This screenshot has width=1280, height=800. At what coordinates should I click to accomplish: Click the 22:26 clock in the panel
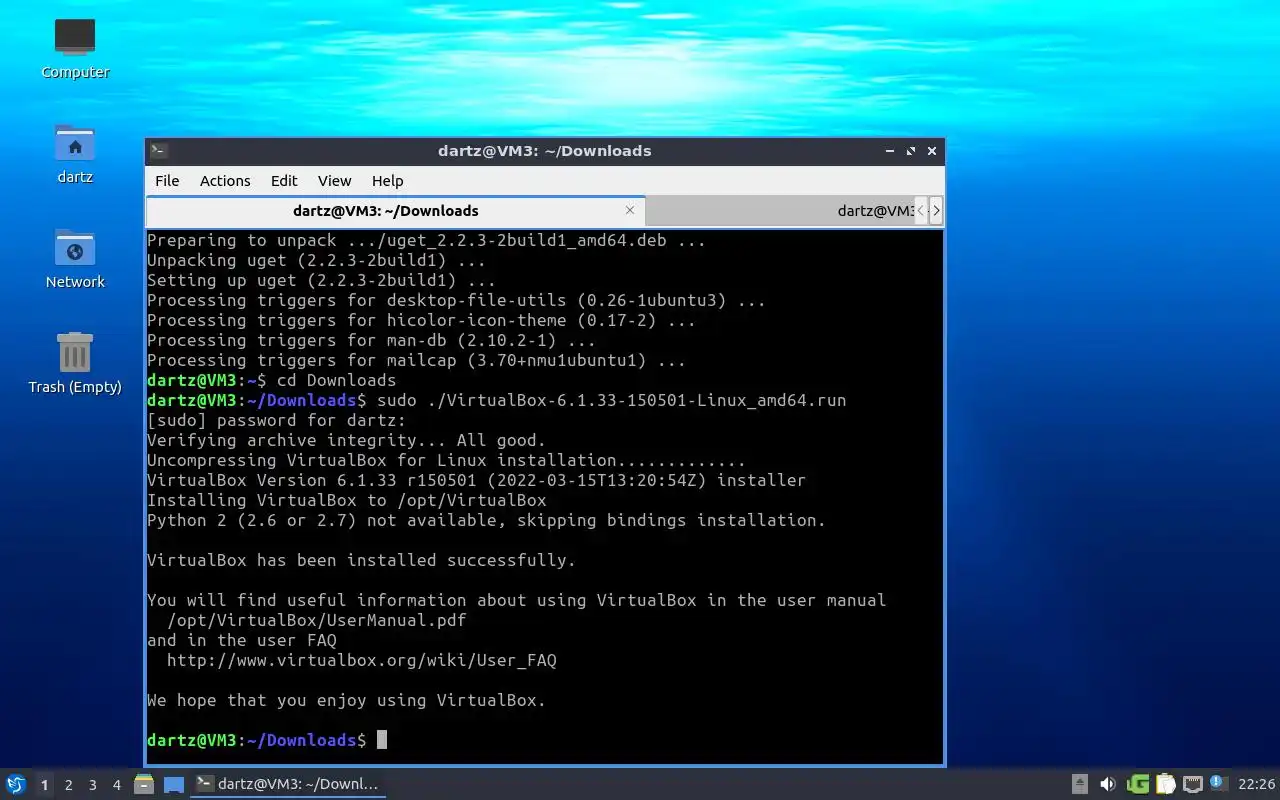[x=1256, y=784]
